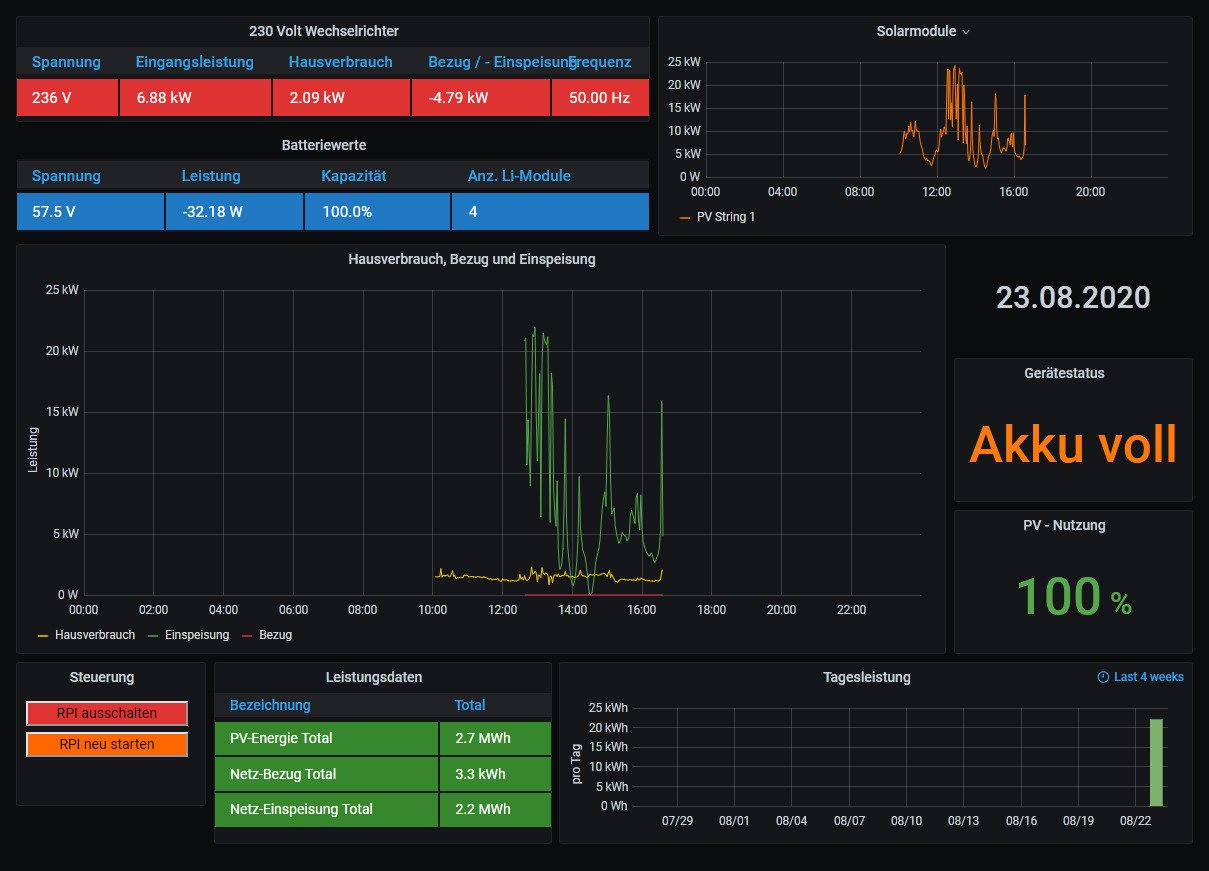Image resolution: width=1209 pixels, height=871 pixels.
Task: Click the RPI ausschalten button
Action: (107, 713)
